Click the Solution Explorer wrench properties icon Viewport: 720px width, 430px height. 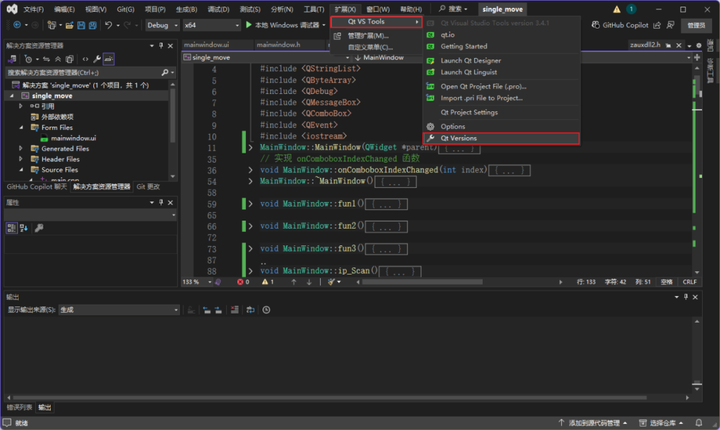coord(97,59)
